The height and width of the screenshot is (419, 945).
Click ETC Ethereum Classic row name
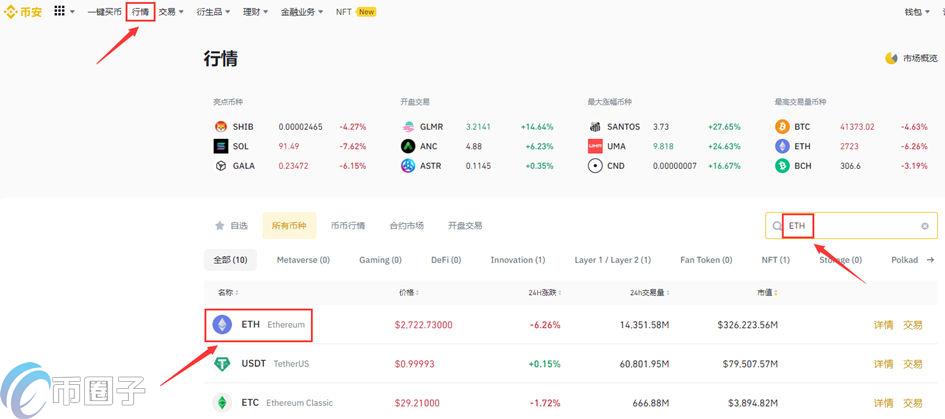click(x=287, y=403)
